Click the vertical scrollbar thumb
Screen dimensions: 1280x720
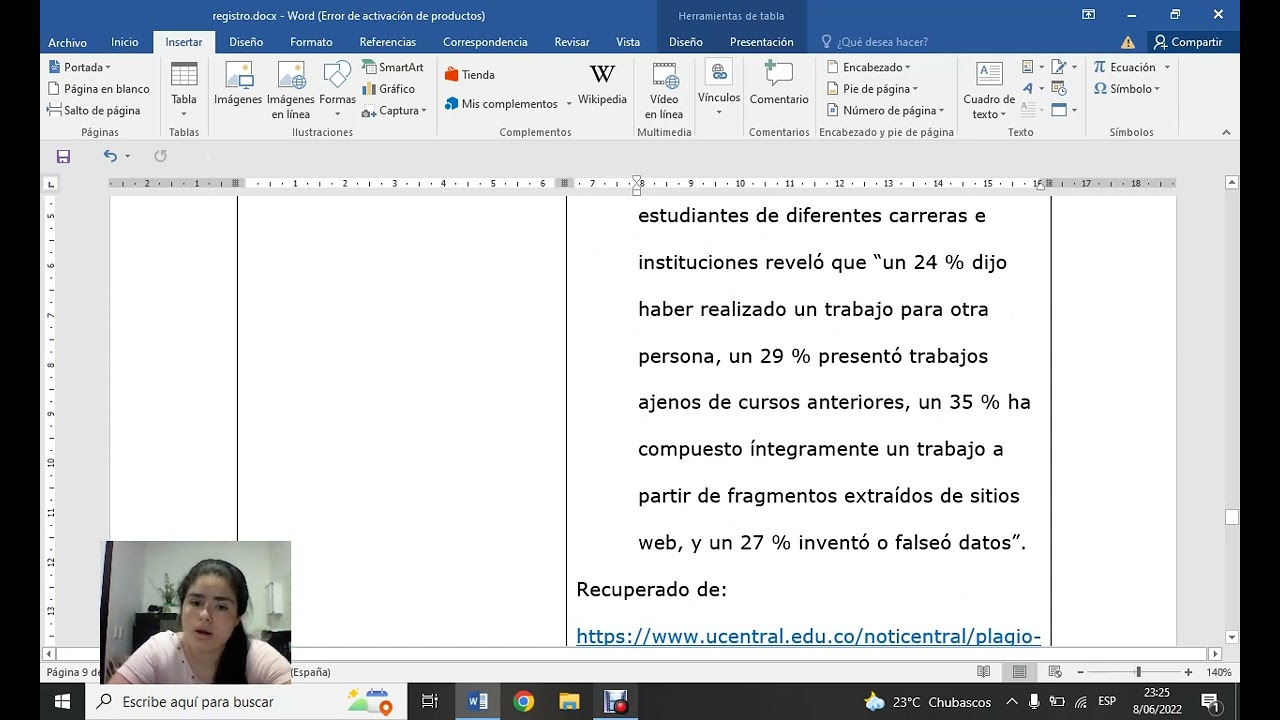pos(1232,517)
